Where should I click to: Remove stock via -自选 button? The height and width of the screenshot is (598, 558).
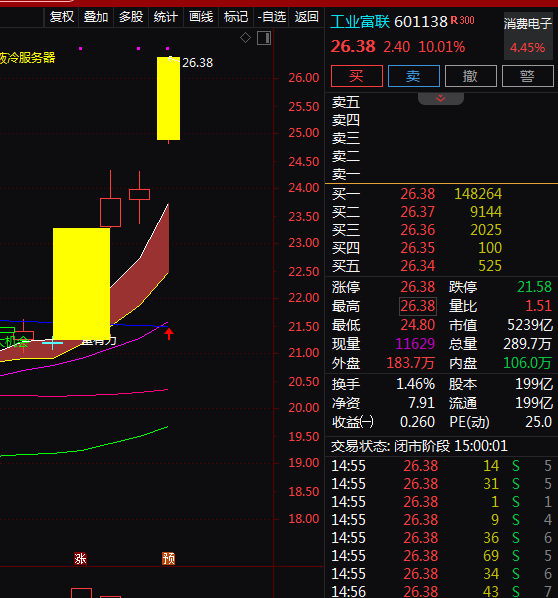272,17
